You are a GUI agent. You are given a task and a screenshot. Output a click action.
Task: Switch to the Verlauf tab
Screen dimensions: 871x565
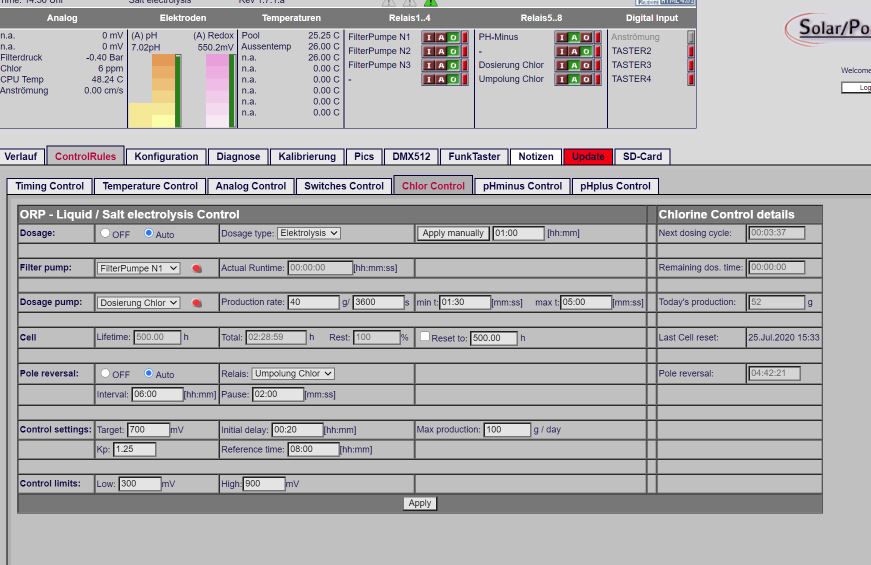tap(21, 157)
